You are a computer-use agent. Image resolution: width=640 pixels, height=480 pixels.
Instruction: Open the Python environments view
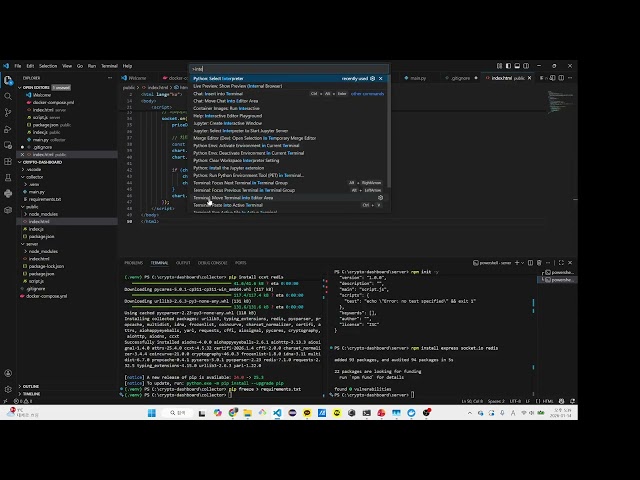8,193
